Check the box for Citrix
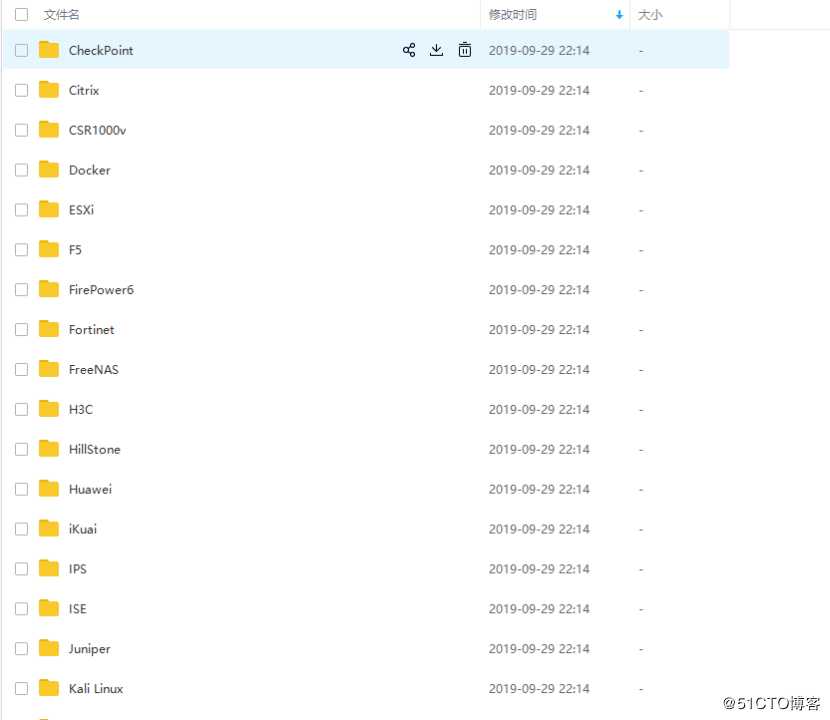 tap(22, 90)
